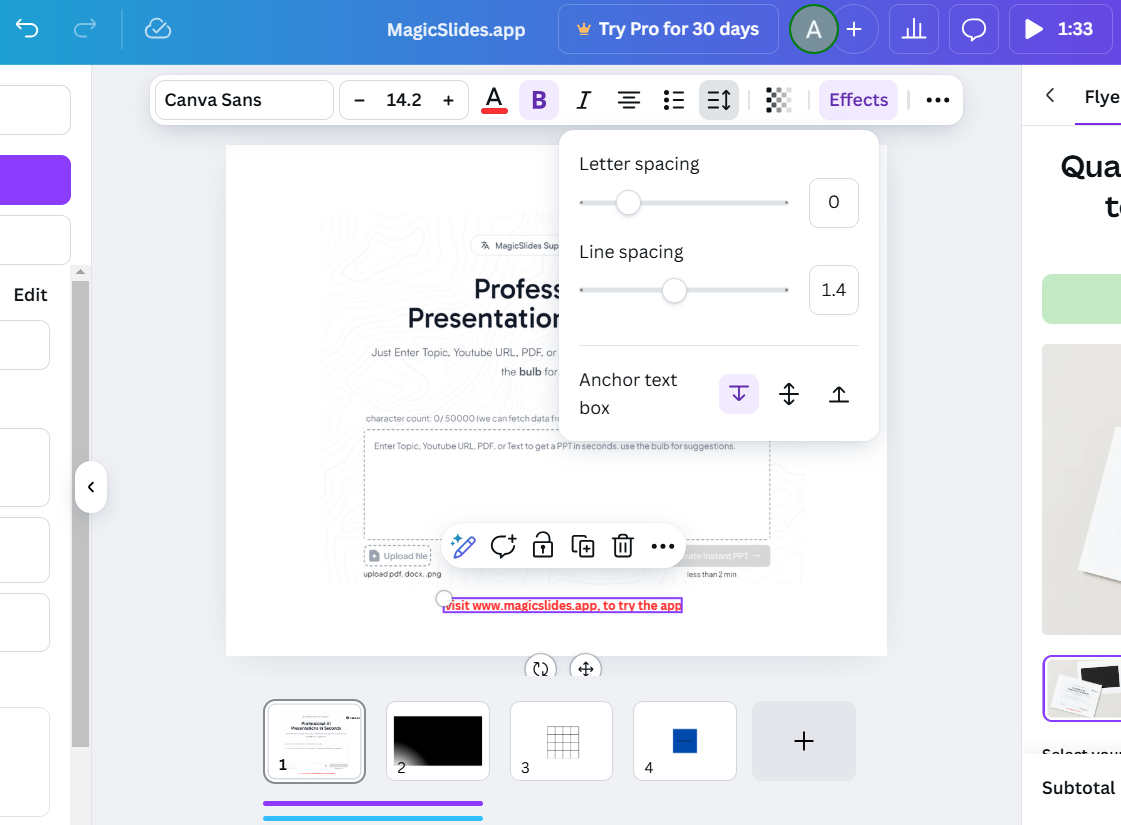Anchor text box to top
The width and height of the screenshot is (1121, 825).
click(x=739, y=394)
